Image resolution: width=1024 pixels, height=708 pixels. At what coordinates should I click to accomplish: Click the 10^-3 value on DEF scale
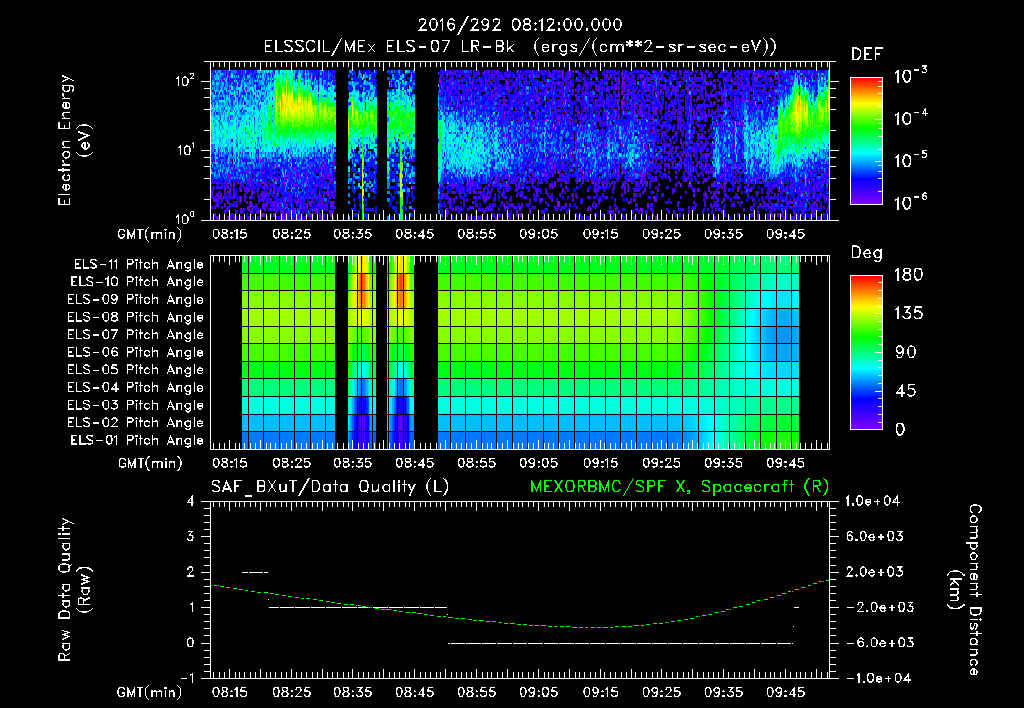click(x=910, y=76)
